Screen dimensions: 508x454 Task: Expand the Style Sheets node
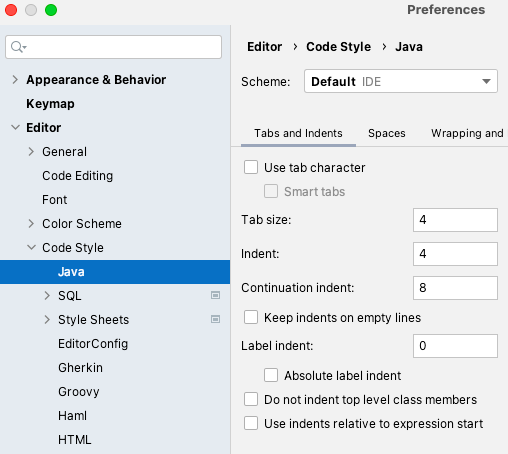point(47,320)
